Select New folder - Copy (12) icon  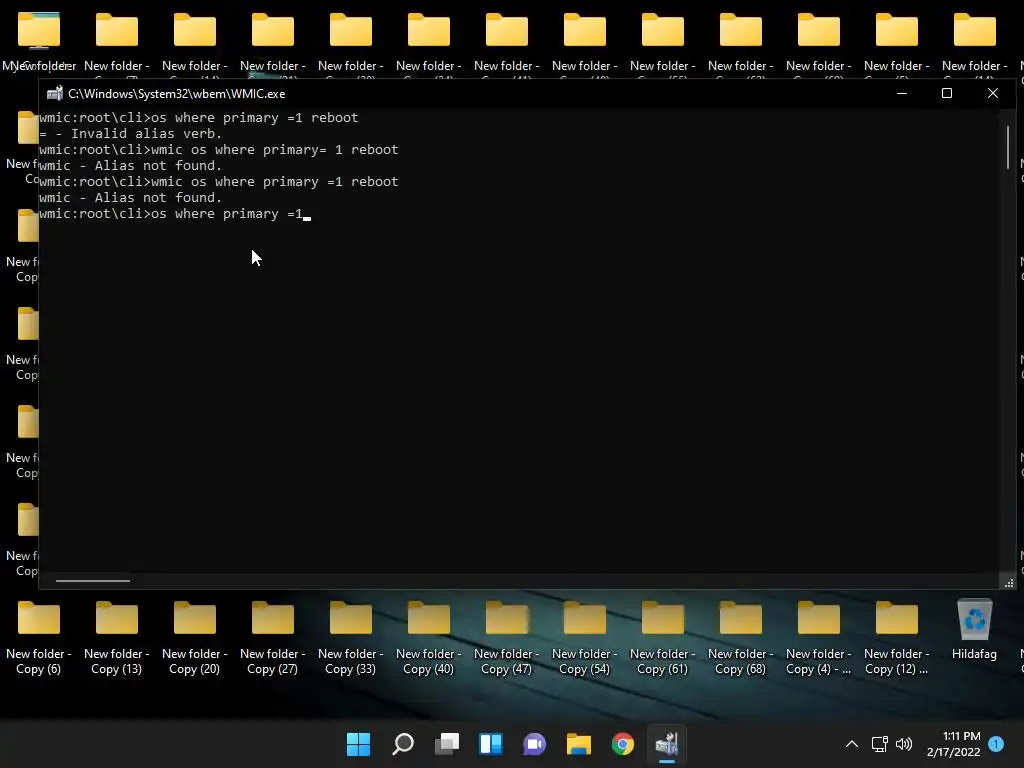pos(897,637)
